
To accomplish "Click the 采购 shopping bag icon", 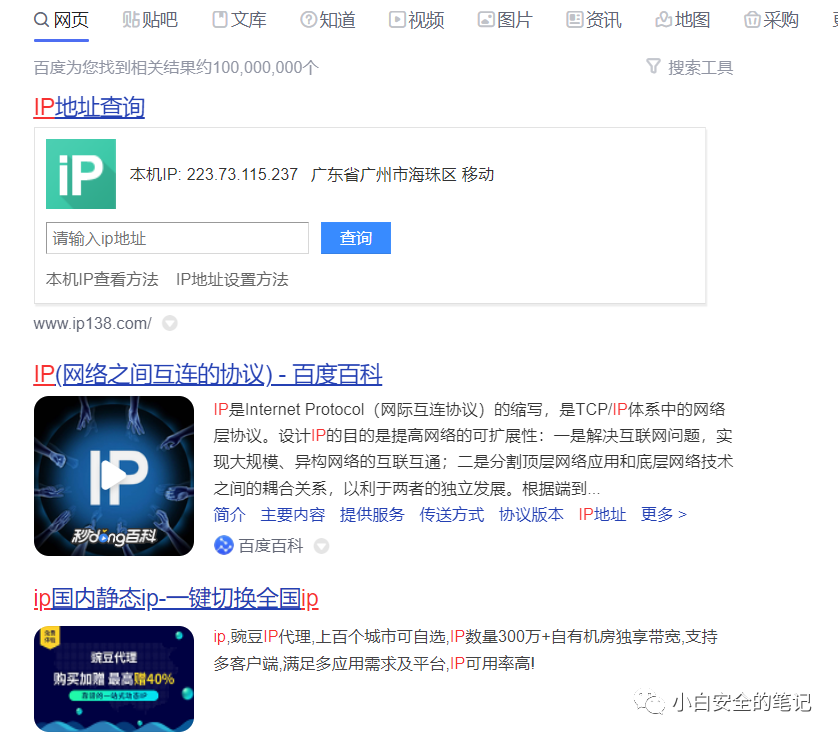I will [752, 20].
